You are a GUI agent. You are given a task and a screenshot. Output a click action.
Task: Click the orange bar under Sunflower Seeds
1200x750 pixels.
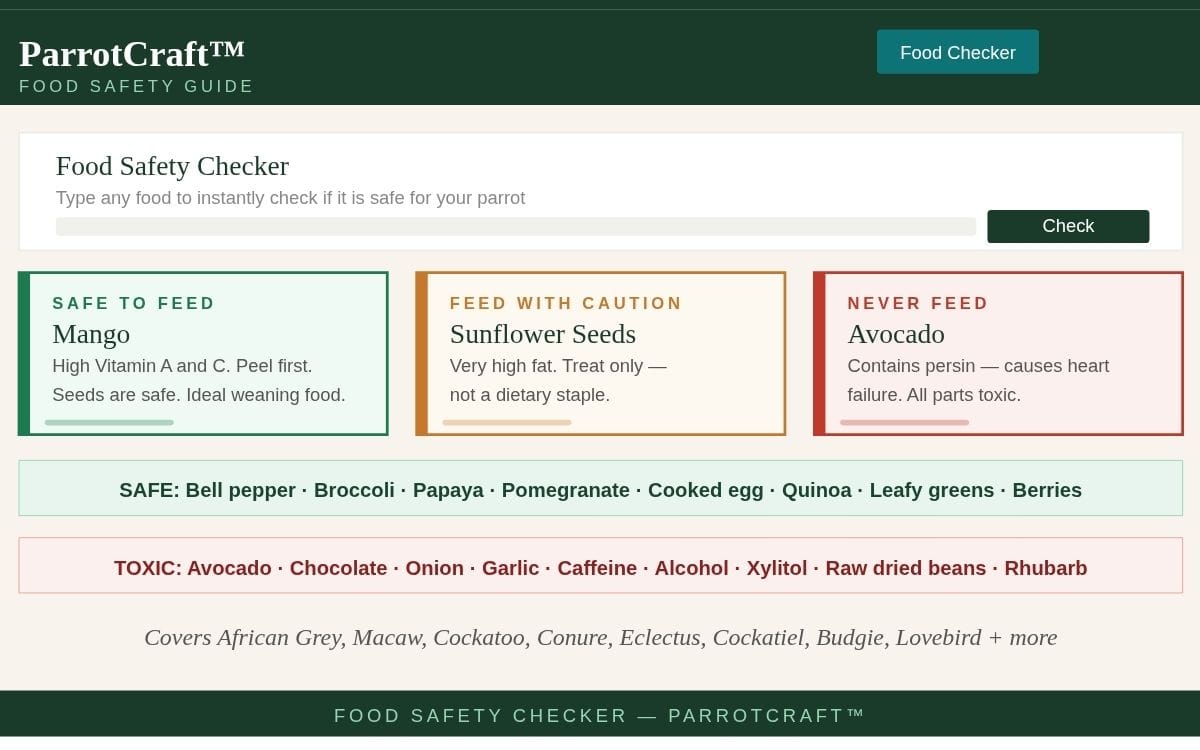coord(506,423)
